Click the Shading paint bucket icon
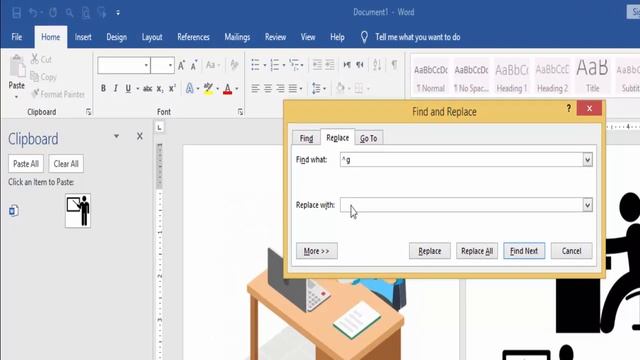This screenshot has height=360, width=640. click(340, 88)
